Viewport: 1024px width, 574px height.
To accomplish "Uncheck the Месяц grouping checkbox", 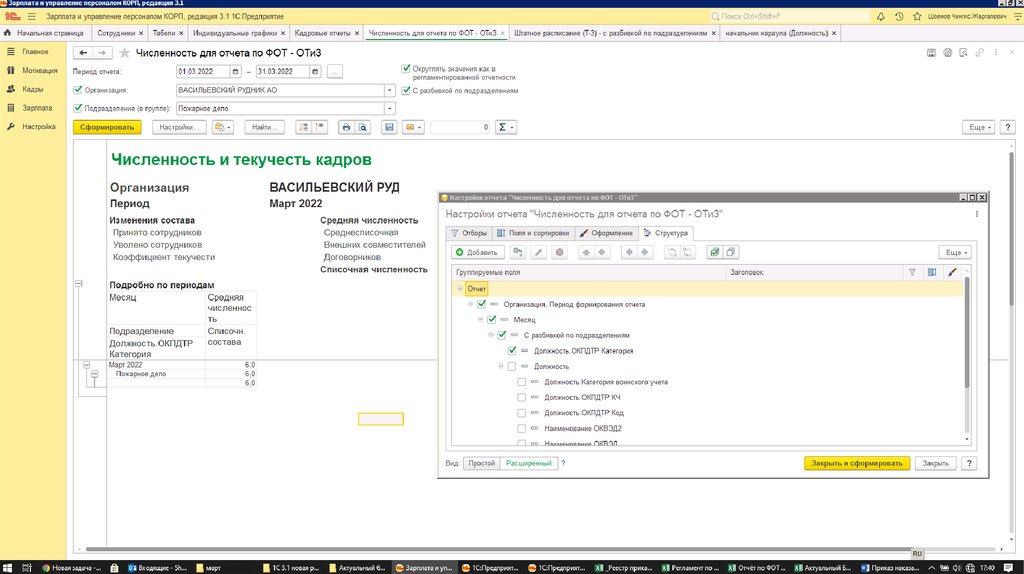I will coord(492,320).
